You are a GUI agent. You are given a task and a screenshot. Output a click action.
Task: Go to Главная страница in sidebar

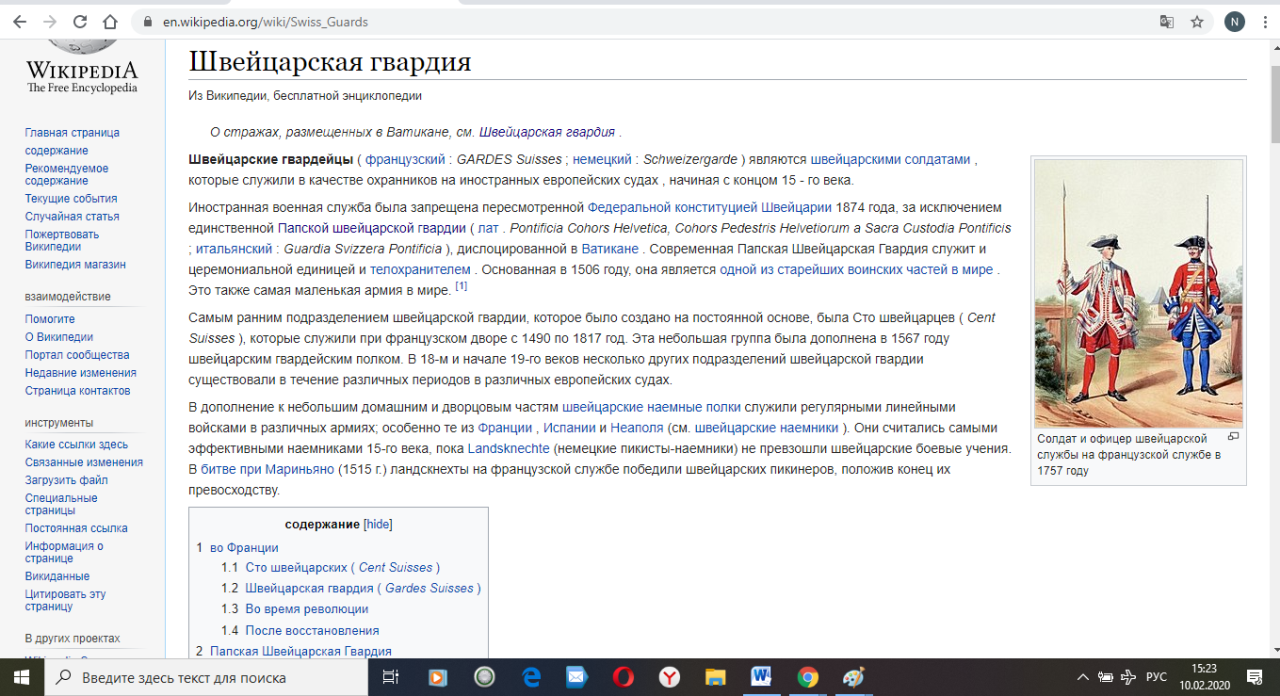(72, 132)
